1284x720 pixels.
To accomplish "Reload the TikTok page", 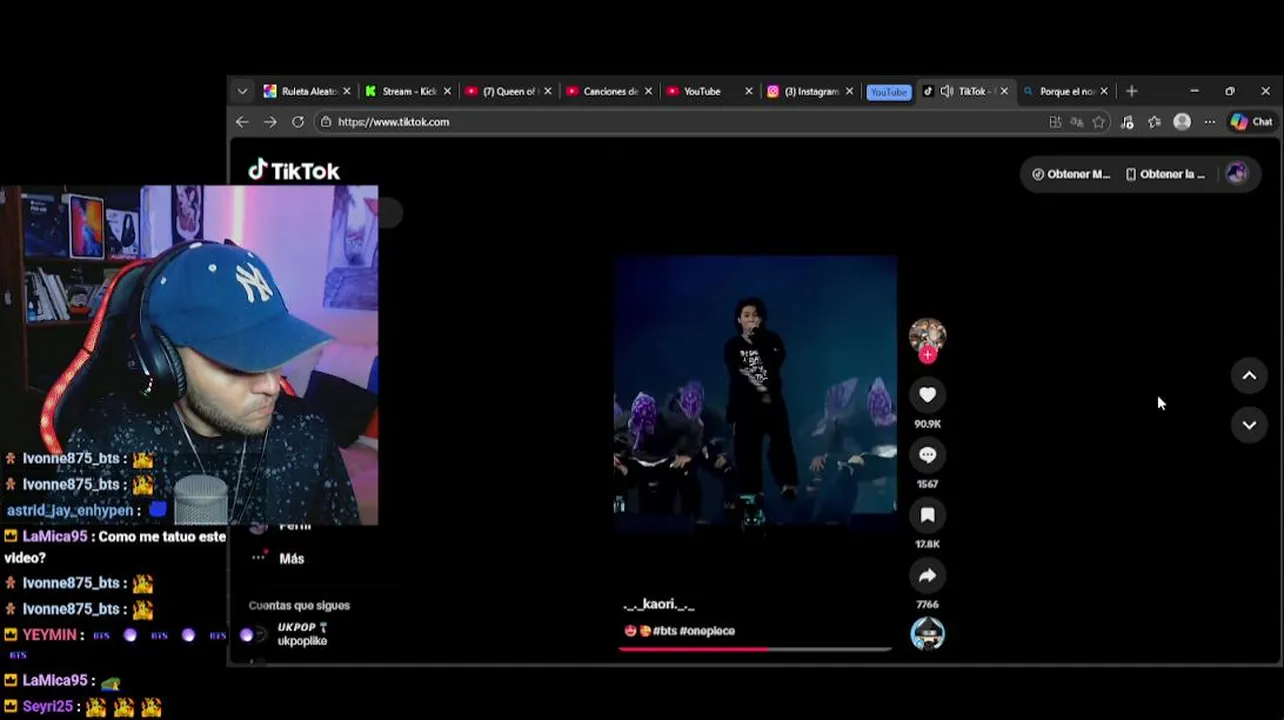I will click(x=298, y=122).
